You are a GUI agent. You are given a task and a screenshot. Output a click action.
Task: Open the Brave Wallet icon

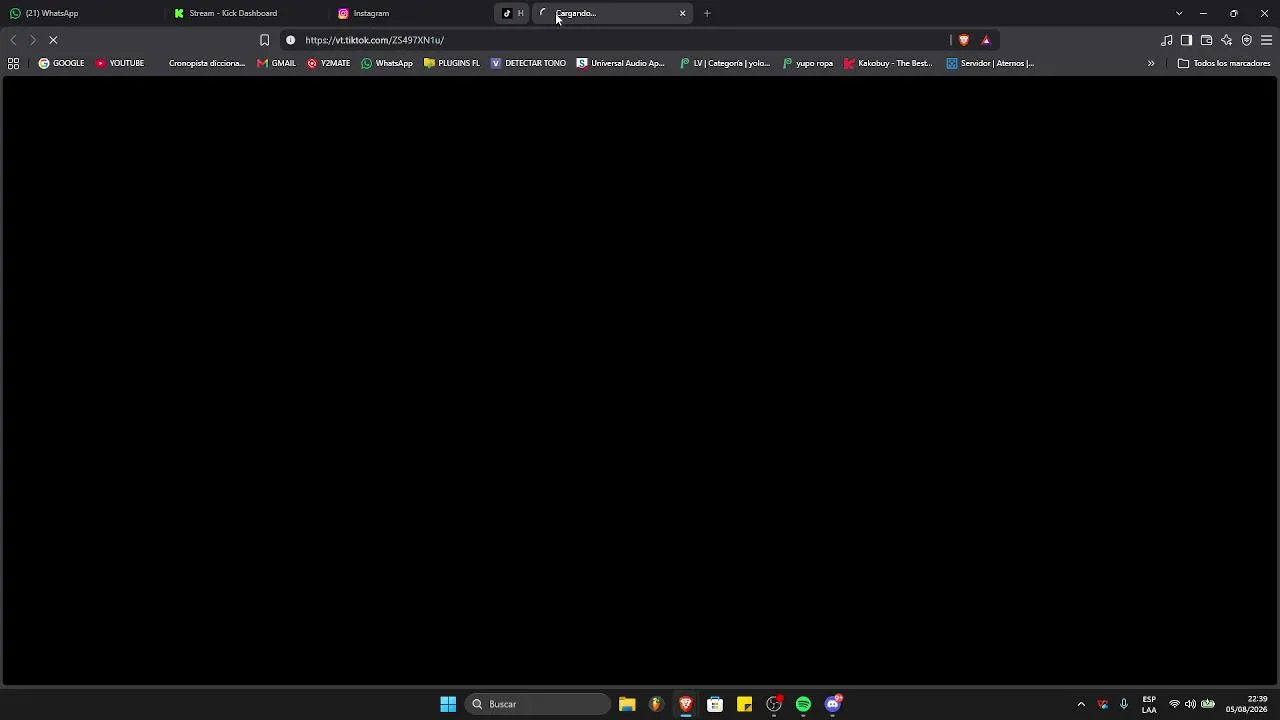[1207, 40]
